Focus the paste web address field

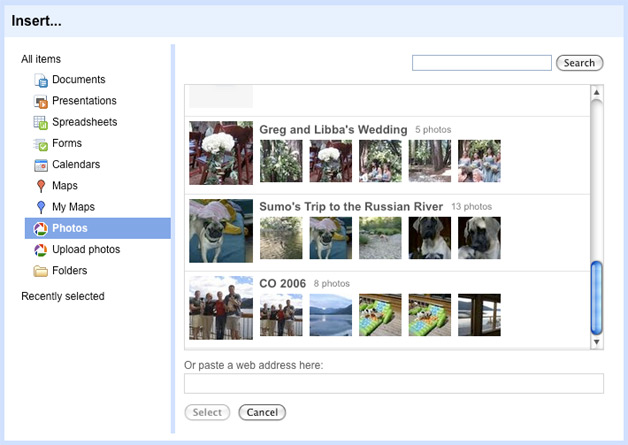394,383
